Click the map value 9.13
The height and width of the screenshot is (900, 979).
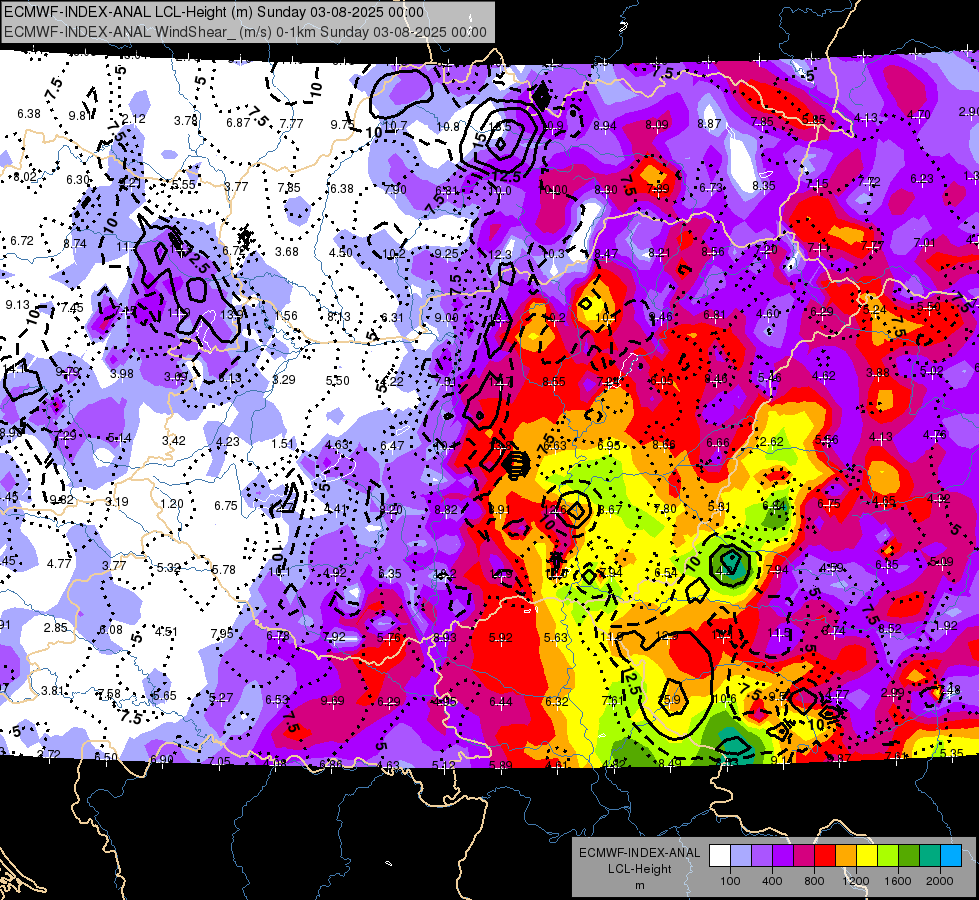(17, 305)
